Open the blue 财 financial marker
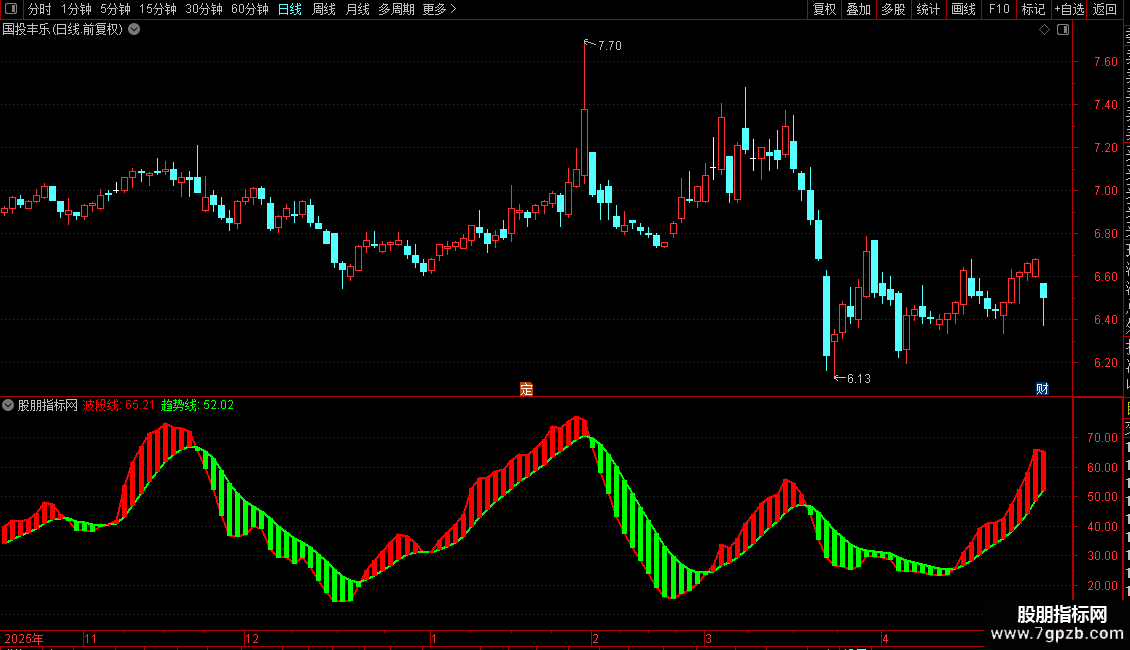The image size is (1130, 650). (x=1042, y=389)
